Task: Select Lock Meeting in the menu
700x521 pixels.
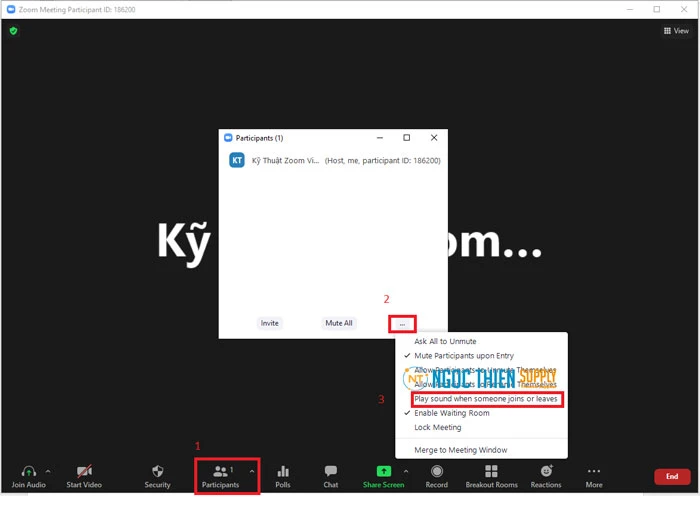Action: click(x=438, y=427)
